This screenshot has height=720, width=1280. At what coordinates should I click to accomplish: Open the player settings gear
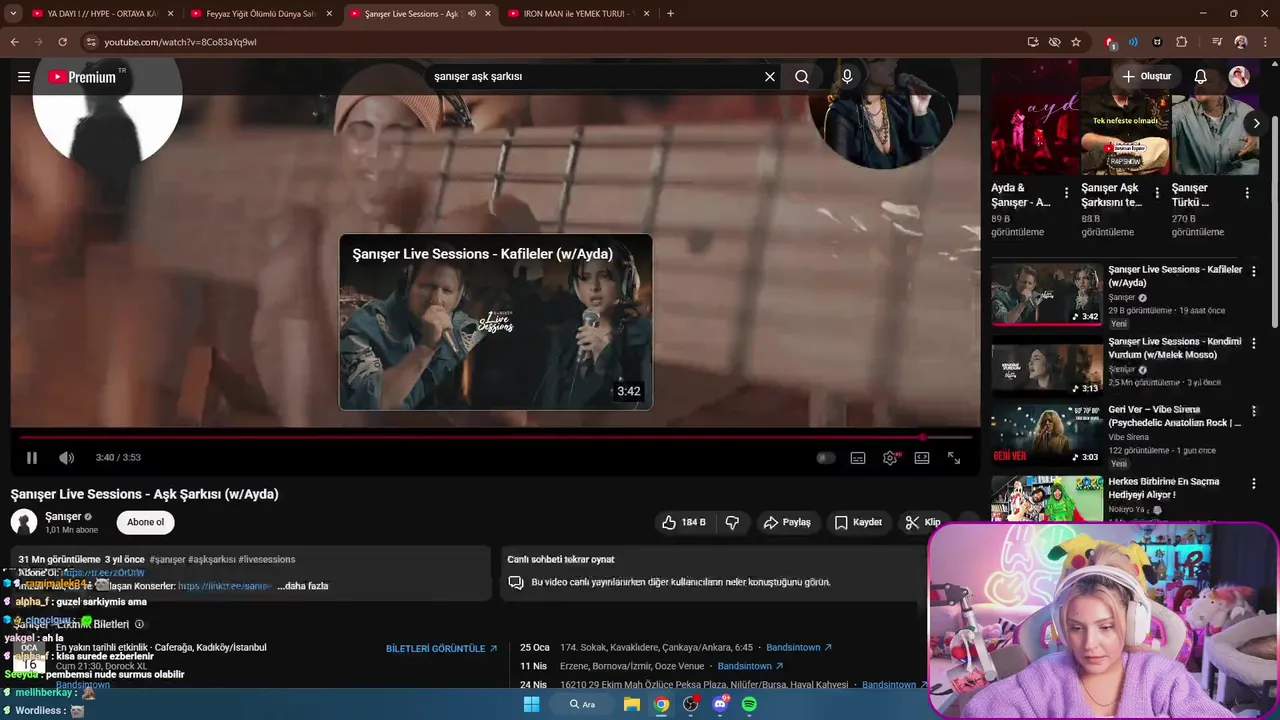(890, 458)
